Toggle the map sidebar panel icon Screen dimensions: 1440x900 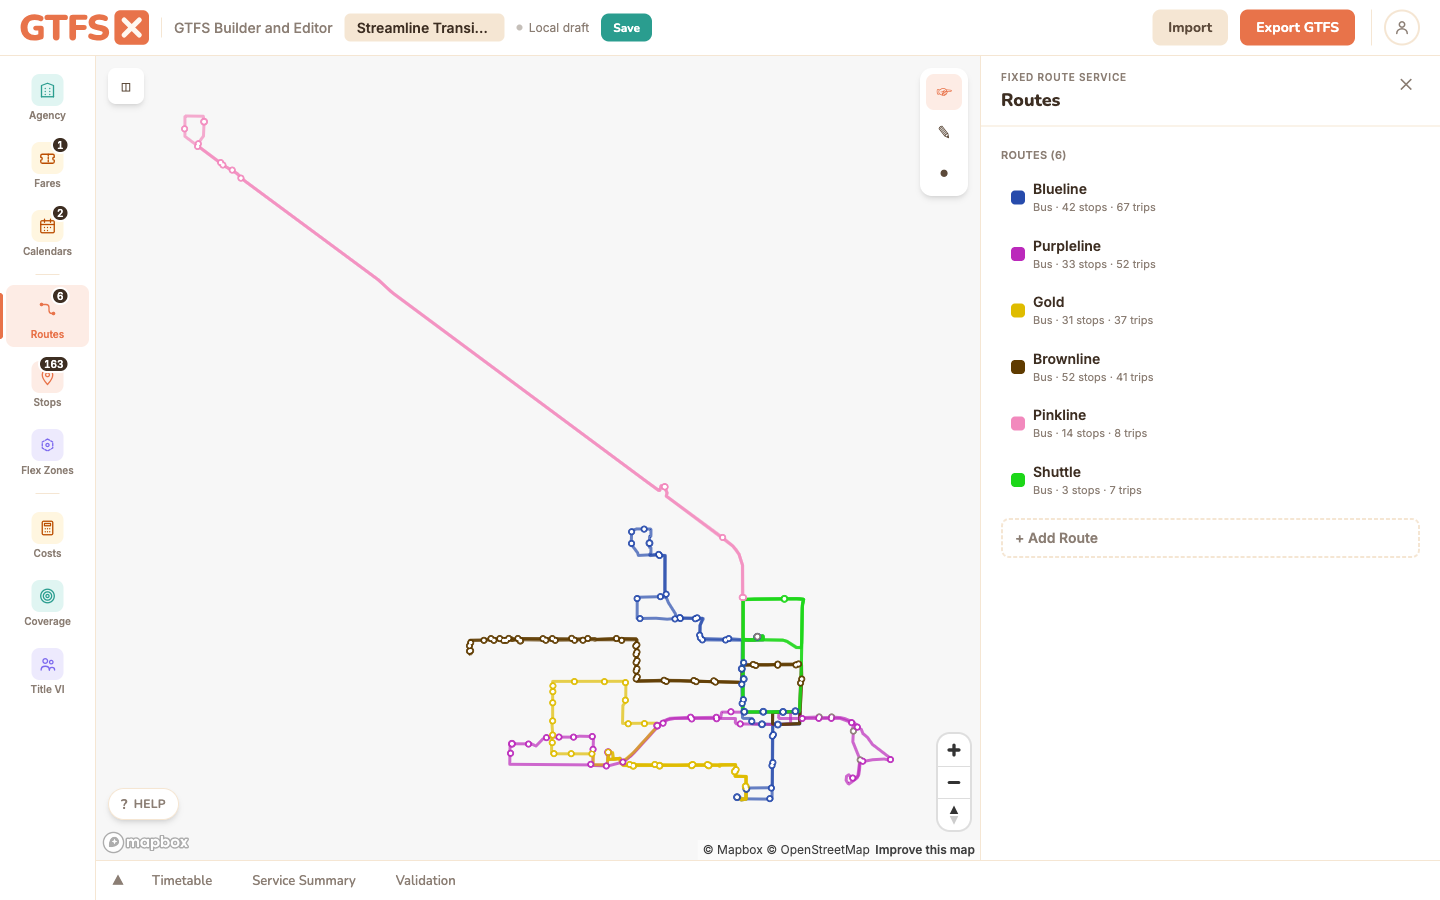[126, 87]
